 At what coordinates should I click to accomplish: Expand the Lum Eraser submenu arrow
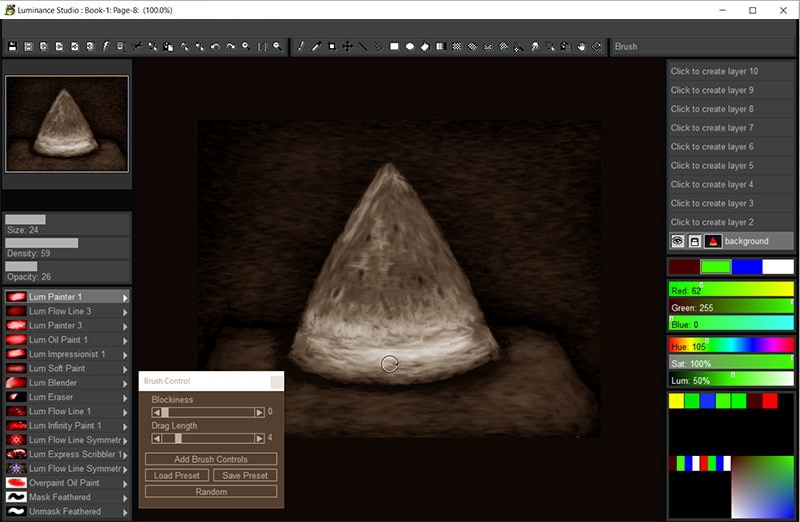click(x=125, y=397)
